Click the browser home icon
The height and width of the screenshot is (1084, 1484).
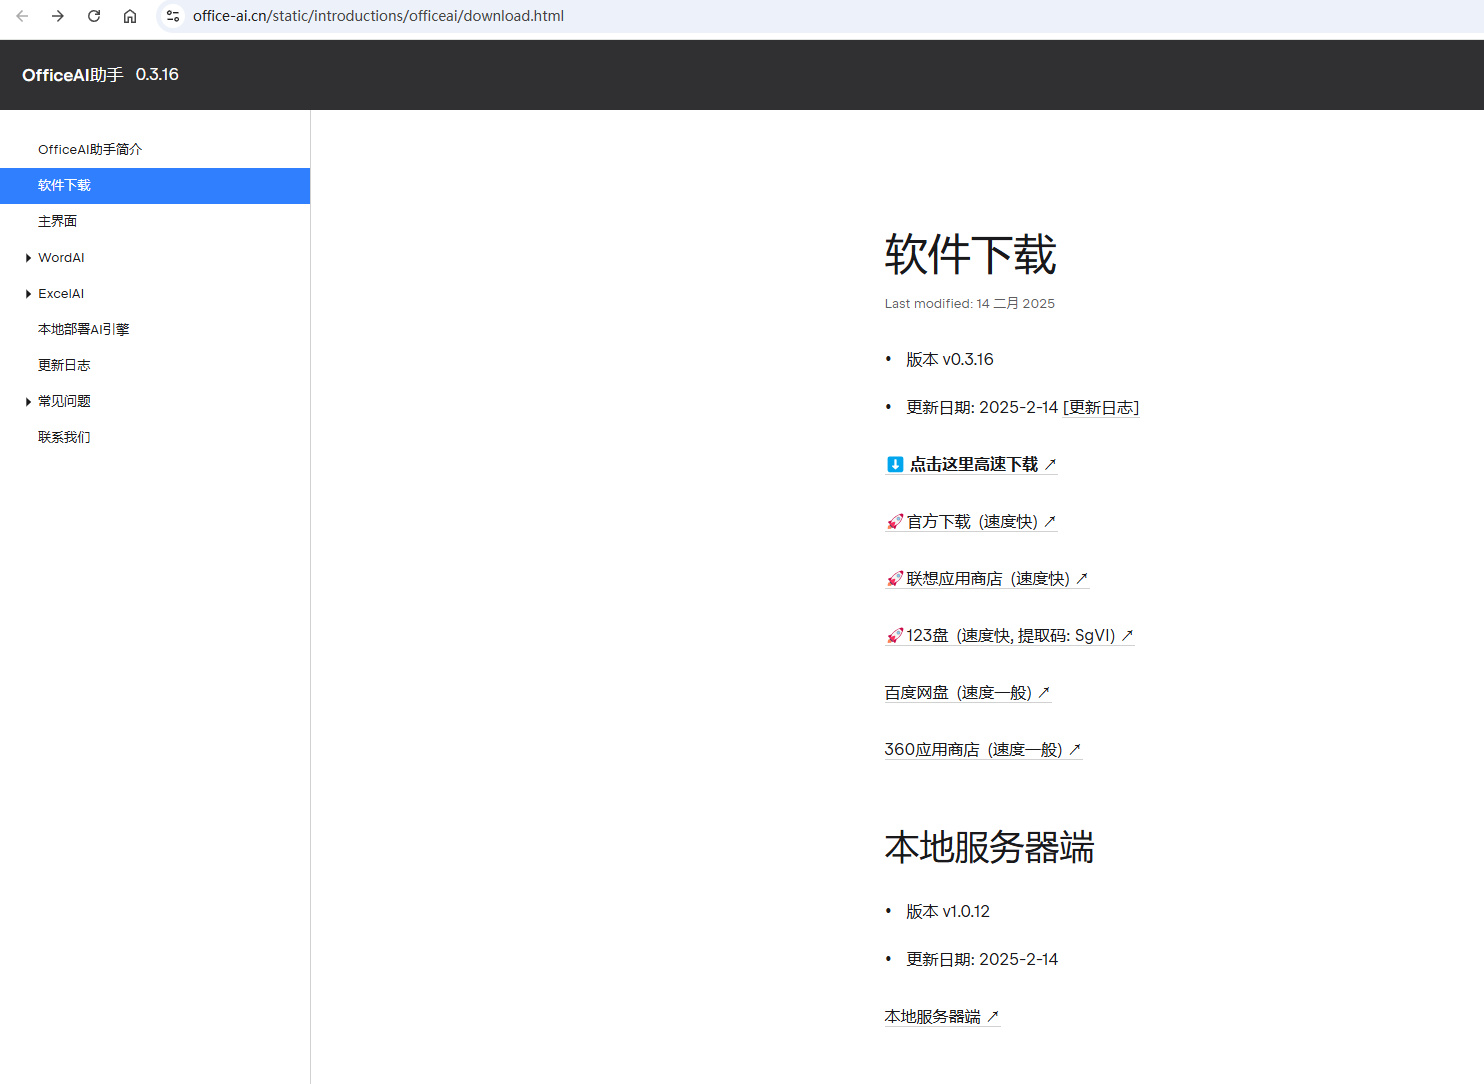(130, 15)
